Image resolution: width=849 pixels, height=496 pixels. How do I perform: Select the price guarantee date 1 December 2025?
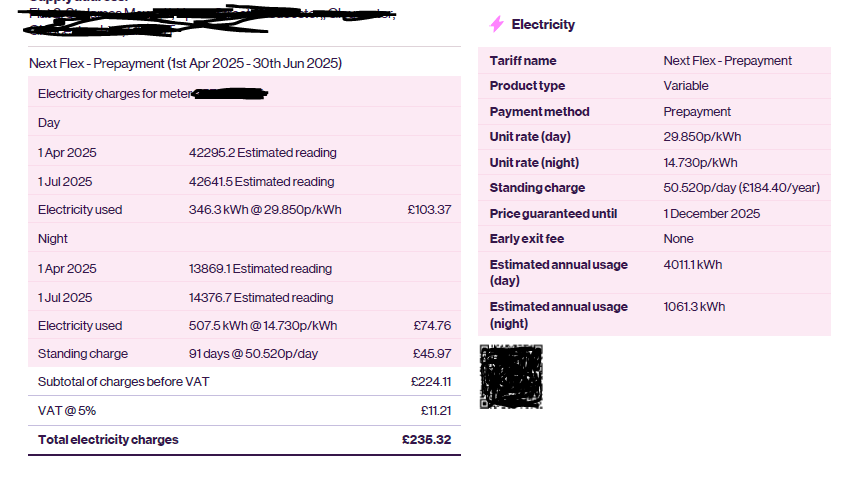coord(711,214)
